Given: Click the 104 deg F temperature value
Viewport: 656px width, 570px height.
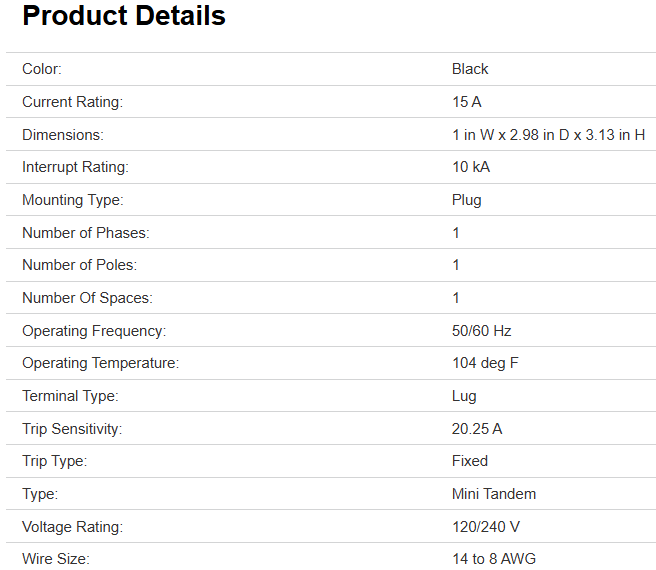Looking at the screenshot, I should pyautogui.click(x=485, y=363).
